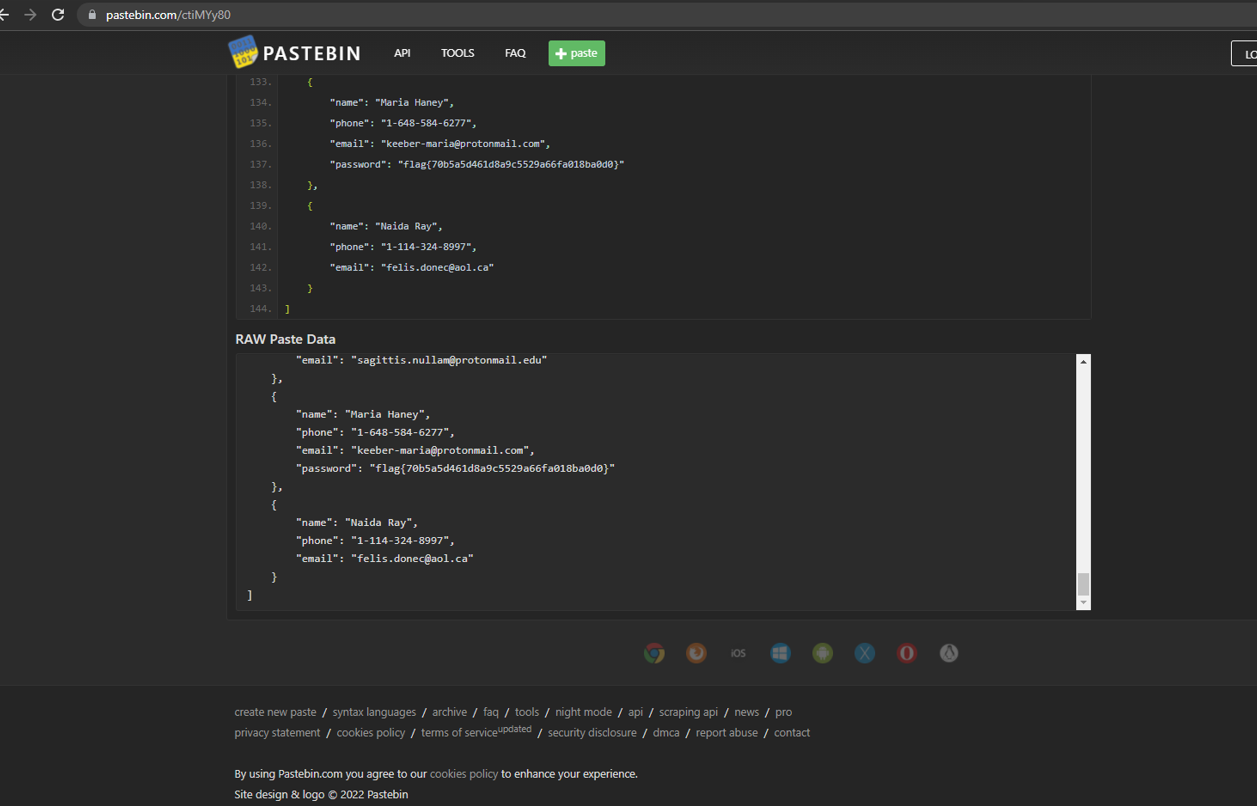Viewport: 1257px width, 806px height.
Task: Click the raw paste scrollbar down arrow
Action: [x=1083, y=603]
